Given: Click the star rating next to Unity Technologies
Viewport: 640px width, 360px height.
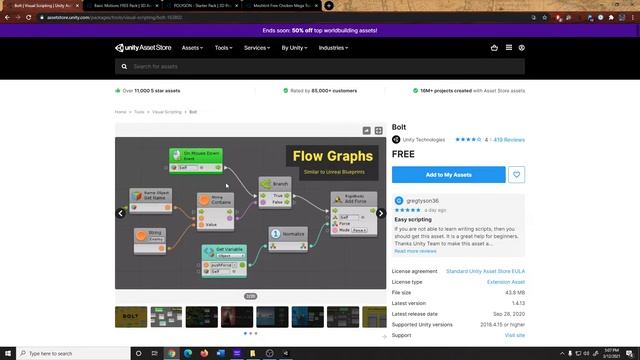Looking at the screenshot, I should [x=468, y=140].
